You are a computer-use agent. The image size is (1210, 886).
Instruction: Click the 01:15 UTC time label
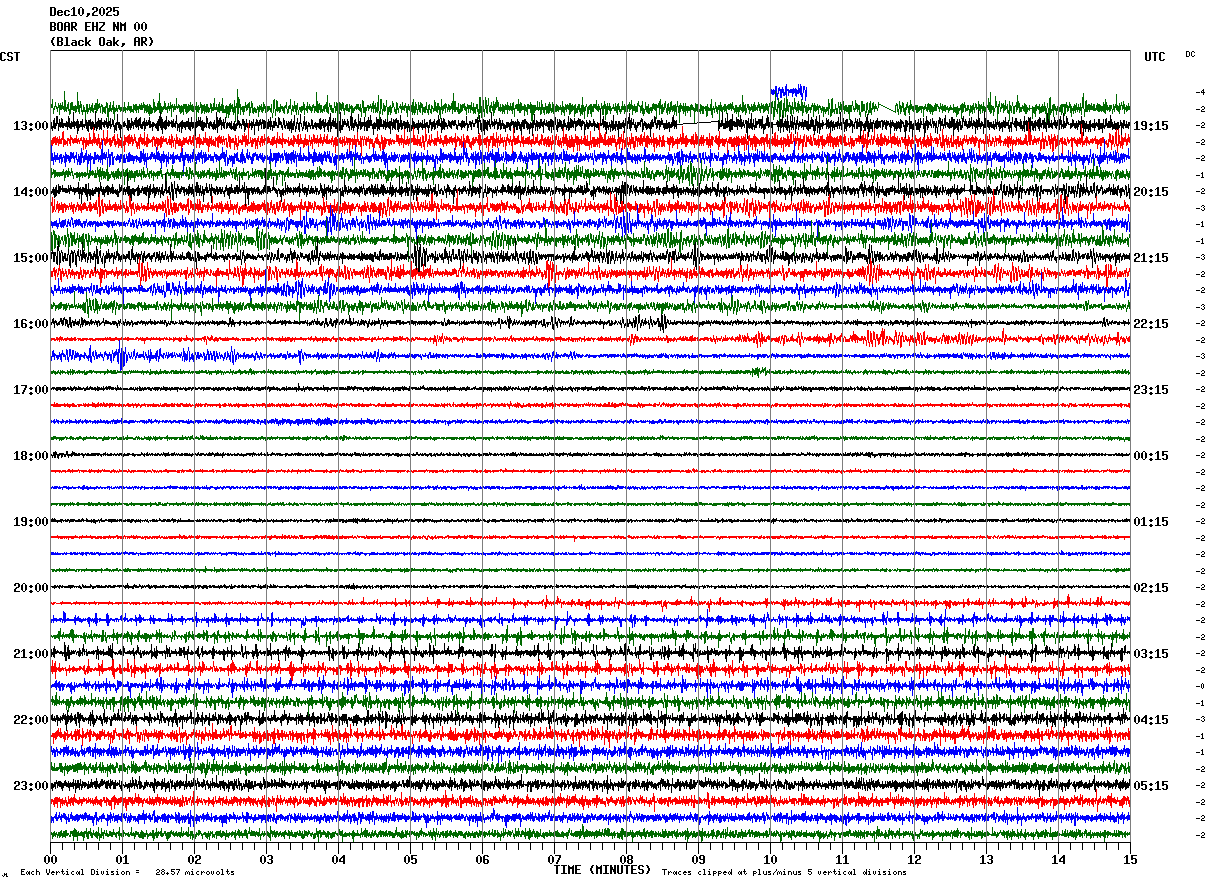1151,522
